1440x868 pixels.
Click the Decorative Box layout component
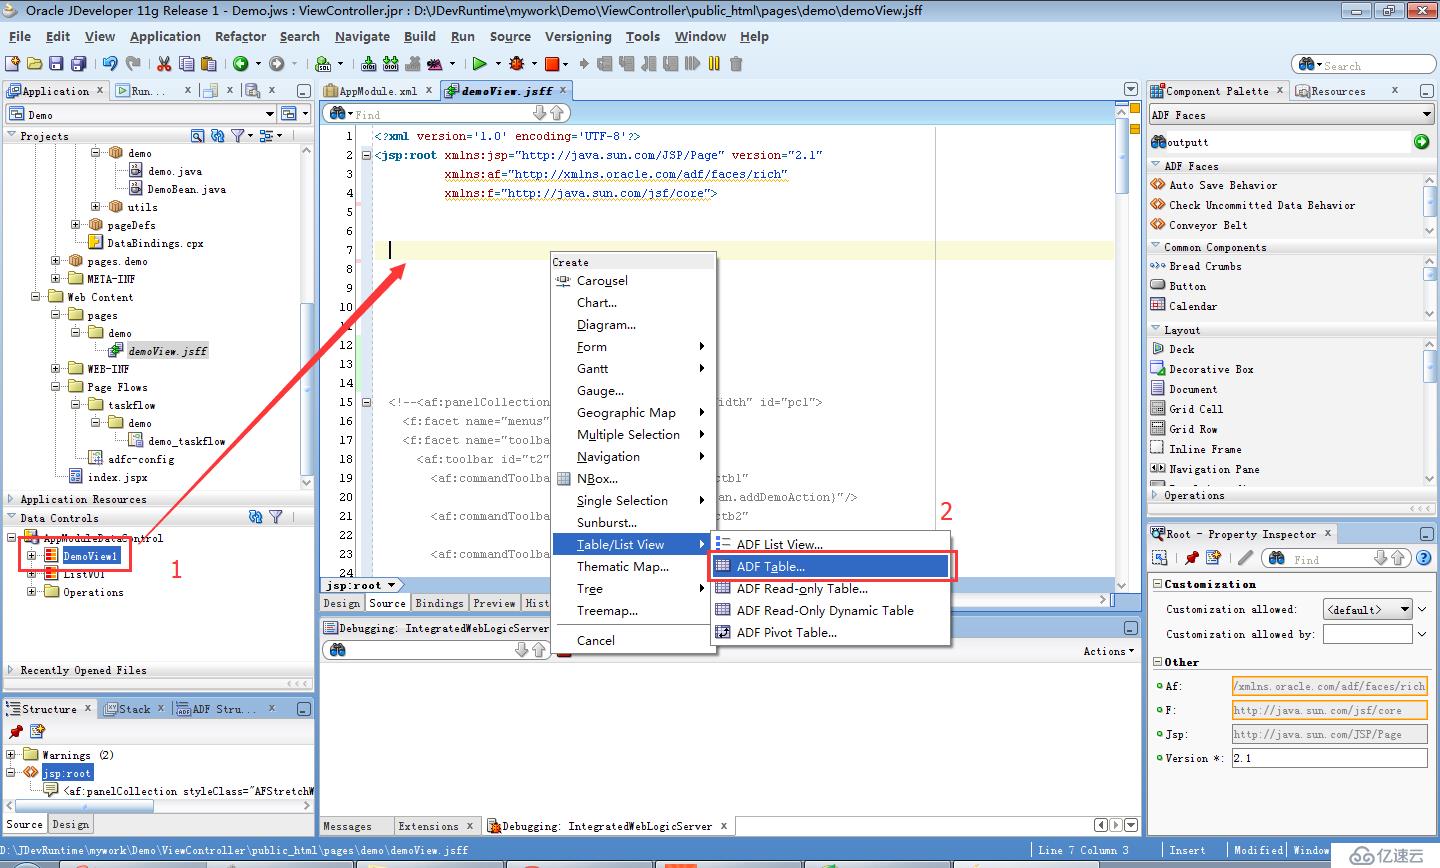1211,369
